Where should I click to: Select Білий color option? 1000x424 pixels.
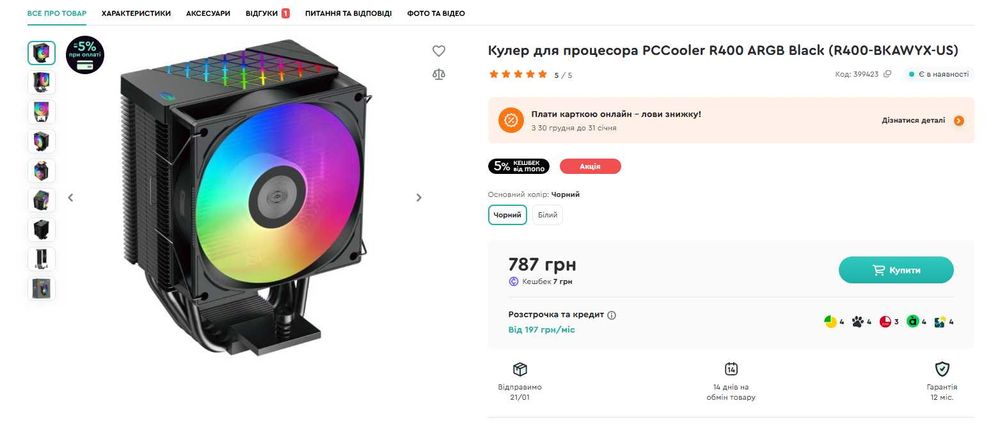548,215
